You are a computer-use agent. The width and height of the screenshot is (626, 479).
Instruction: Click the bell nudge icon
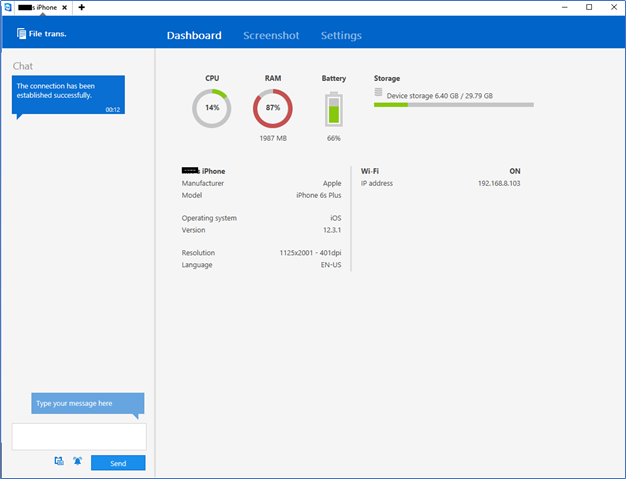point(78,462)
